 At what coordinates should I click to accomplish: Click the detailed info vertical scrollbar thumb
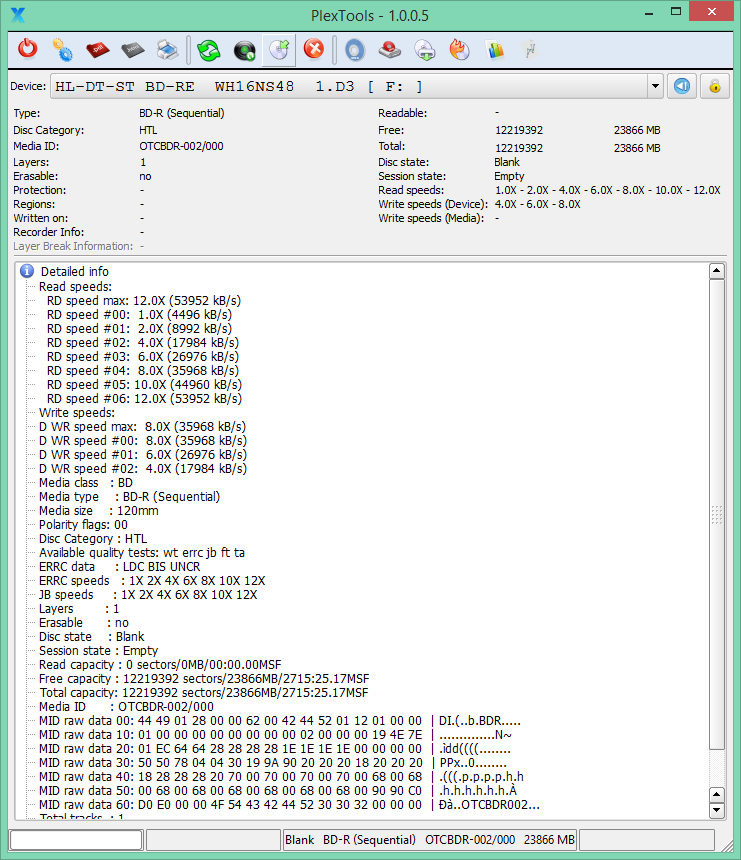click(716, 514)
